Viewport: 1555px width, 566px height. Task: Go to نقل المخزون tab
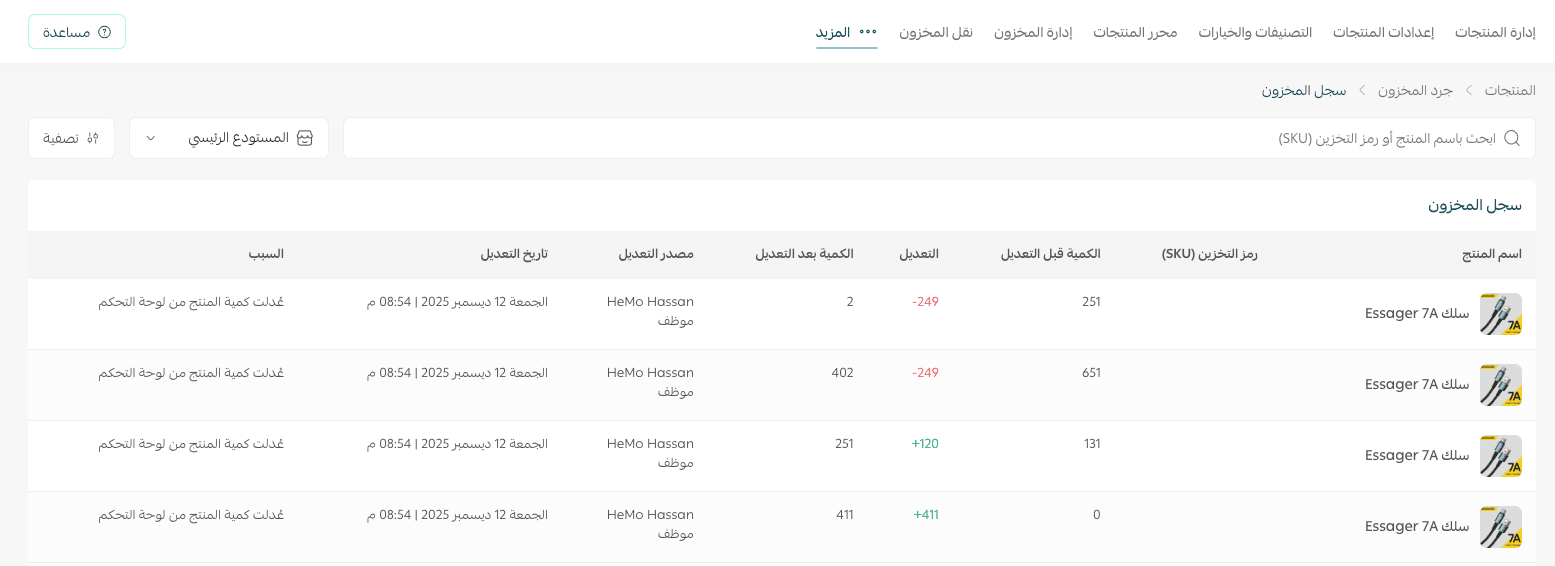(935, 32)
